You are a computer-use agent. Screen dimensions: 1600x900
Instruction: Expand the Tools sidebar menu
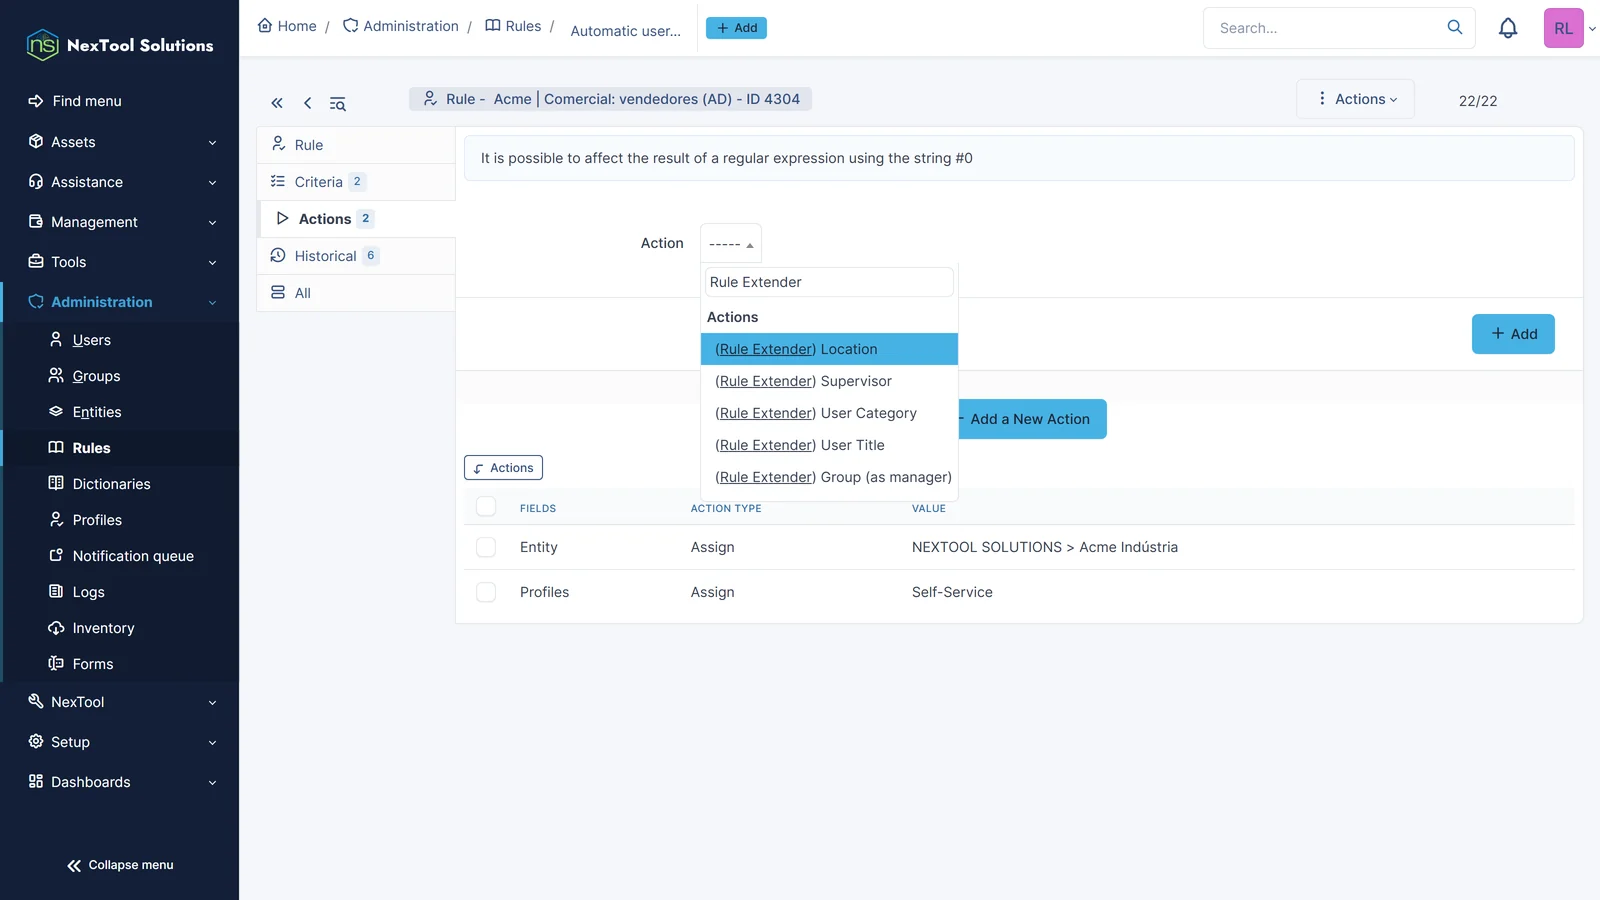(119, 262)
